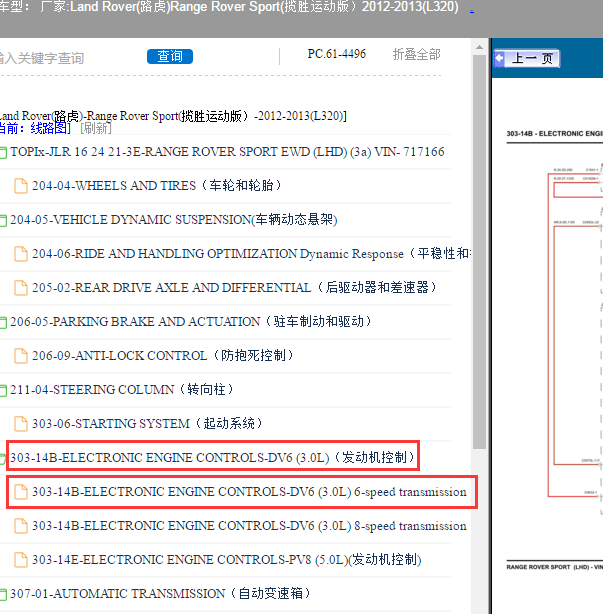This screenshot has width=603, height=614.
Task: Click the 上一页 previous page button
Action: 526,59
